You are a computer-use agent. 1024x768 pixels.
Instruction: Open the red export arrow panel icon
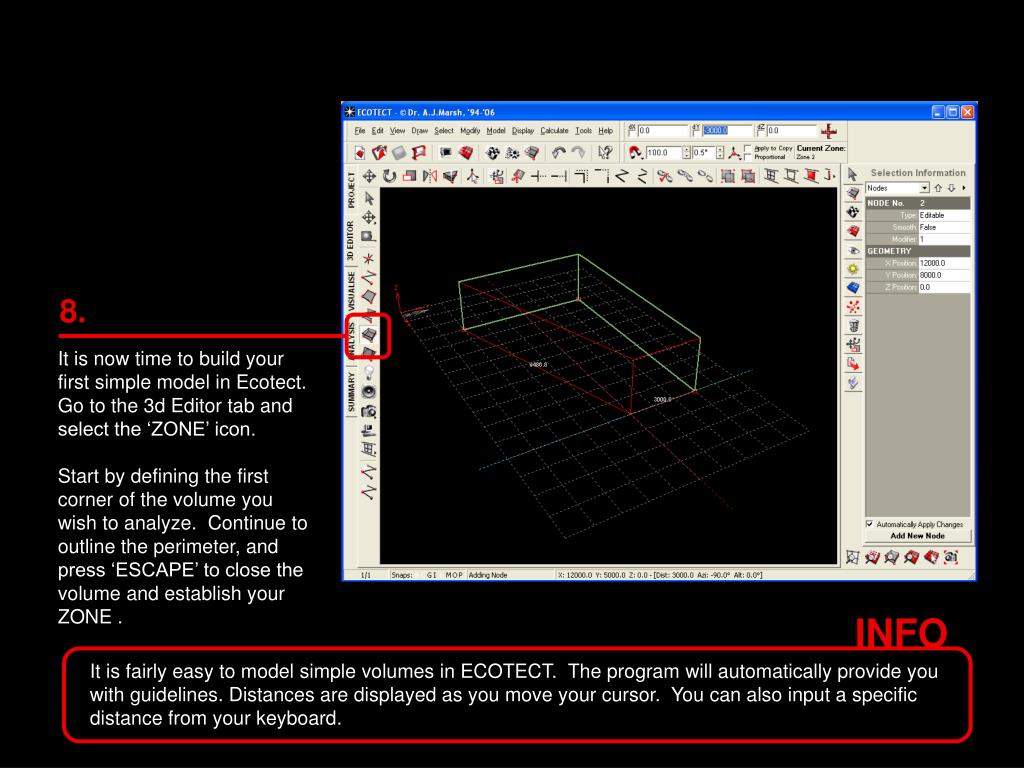pos(853,364)
